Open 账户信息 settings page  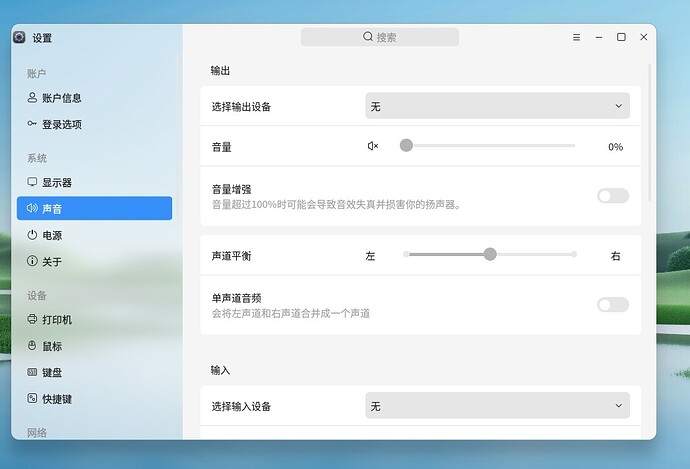pyautogui.click(x=94, y=98)
